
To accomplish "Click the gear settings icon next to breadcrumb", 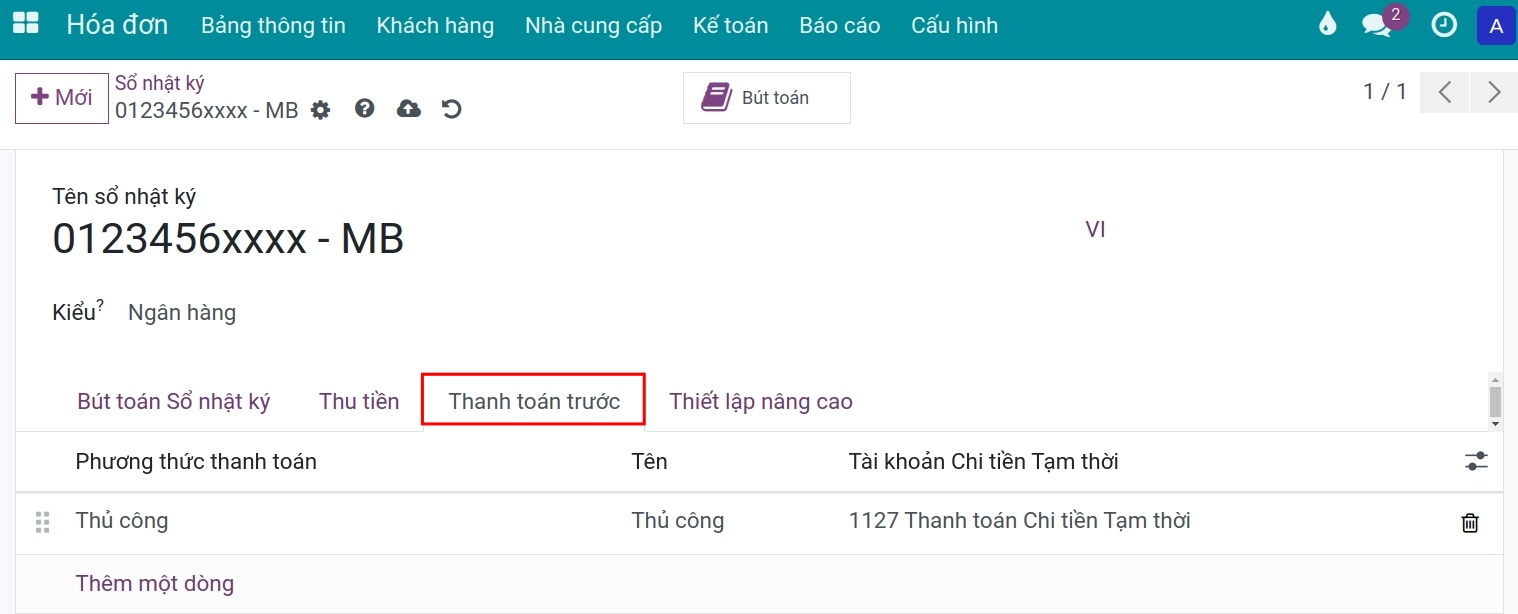I will pos(321,110).
